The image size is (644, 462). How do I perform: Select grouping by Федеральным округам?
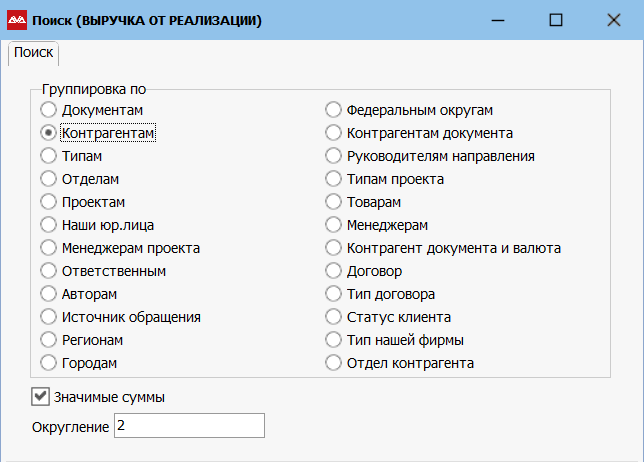point(333,110)
